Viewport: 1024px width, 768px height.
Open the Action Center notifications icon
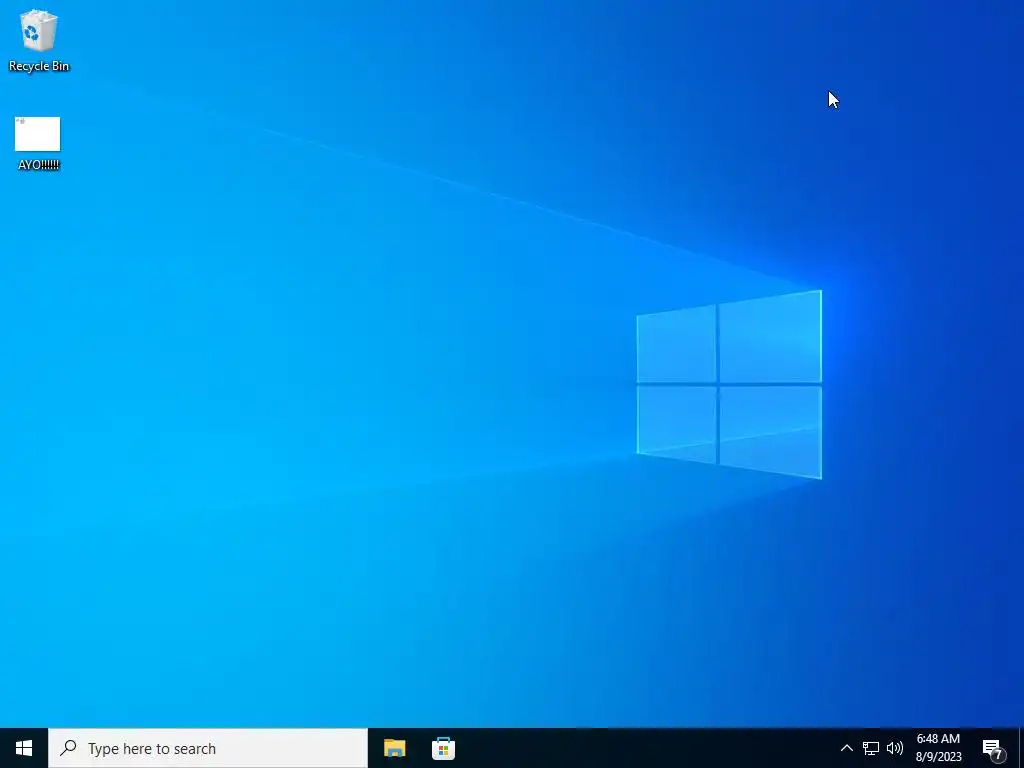(993, 749)
